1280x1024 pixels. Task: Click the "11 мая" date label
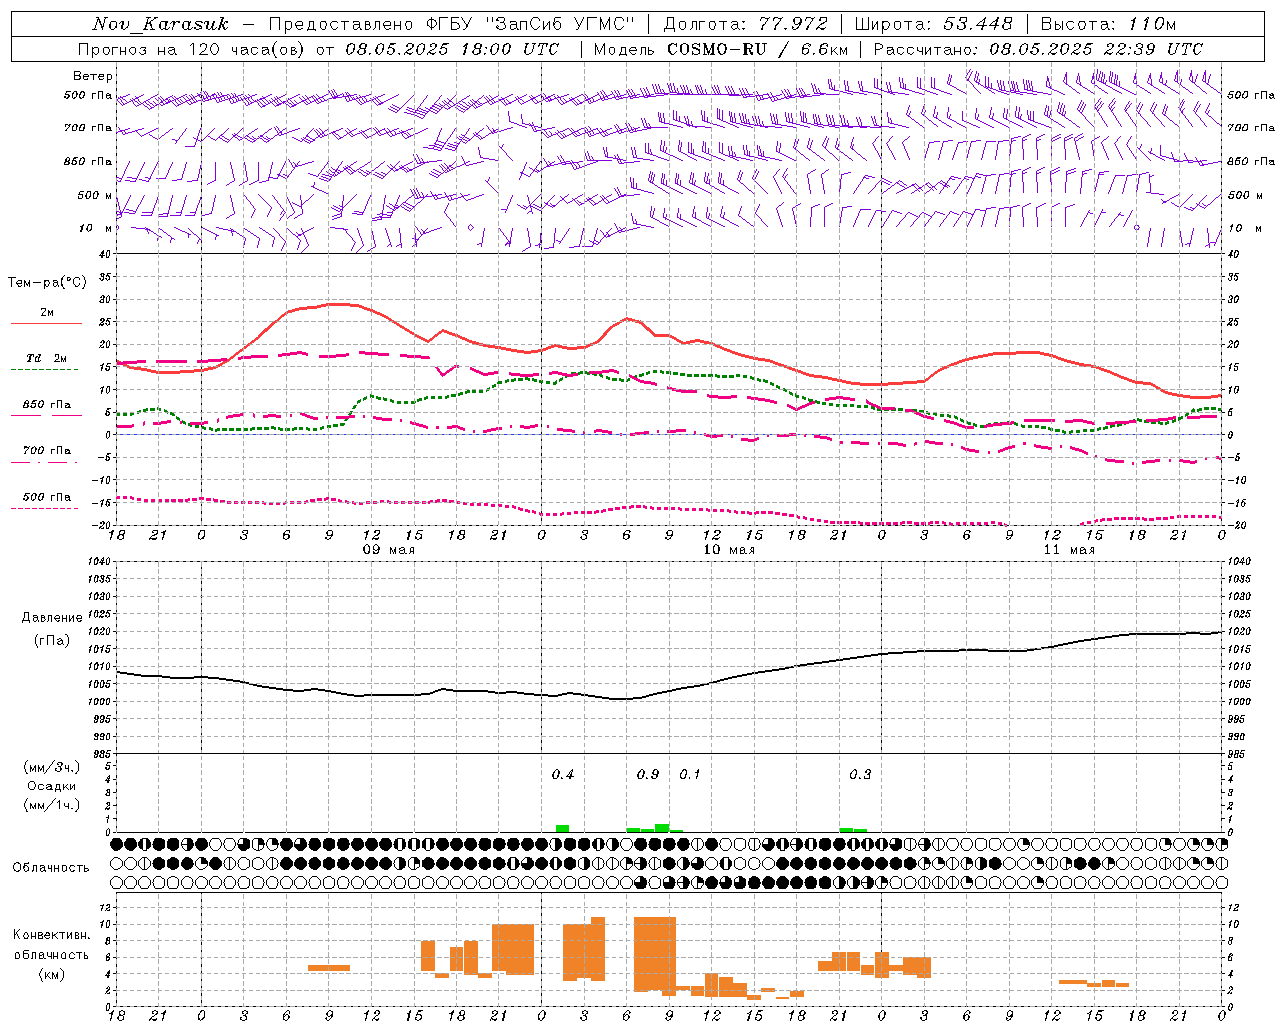click(1068, 550)
